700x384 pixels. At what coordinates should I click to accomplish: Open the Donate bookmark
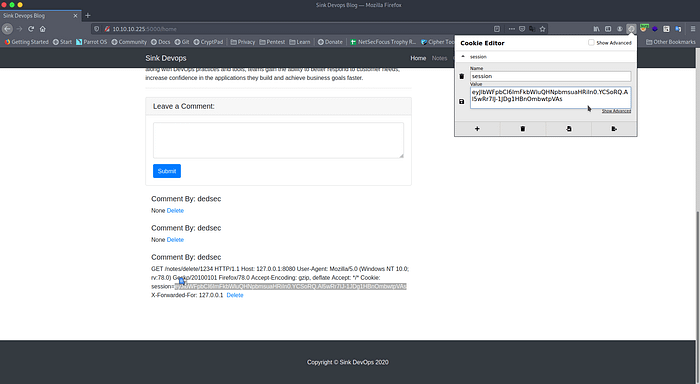(330, 42)
